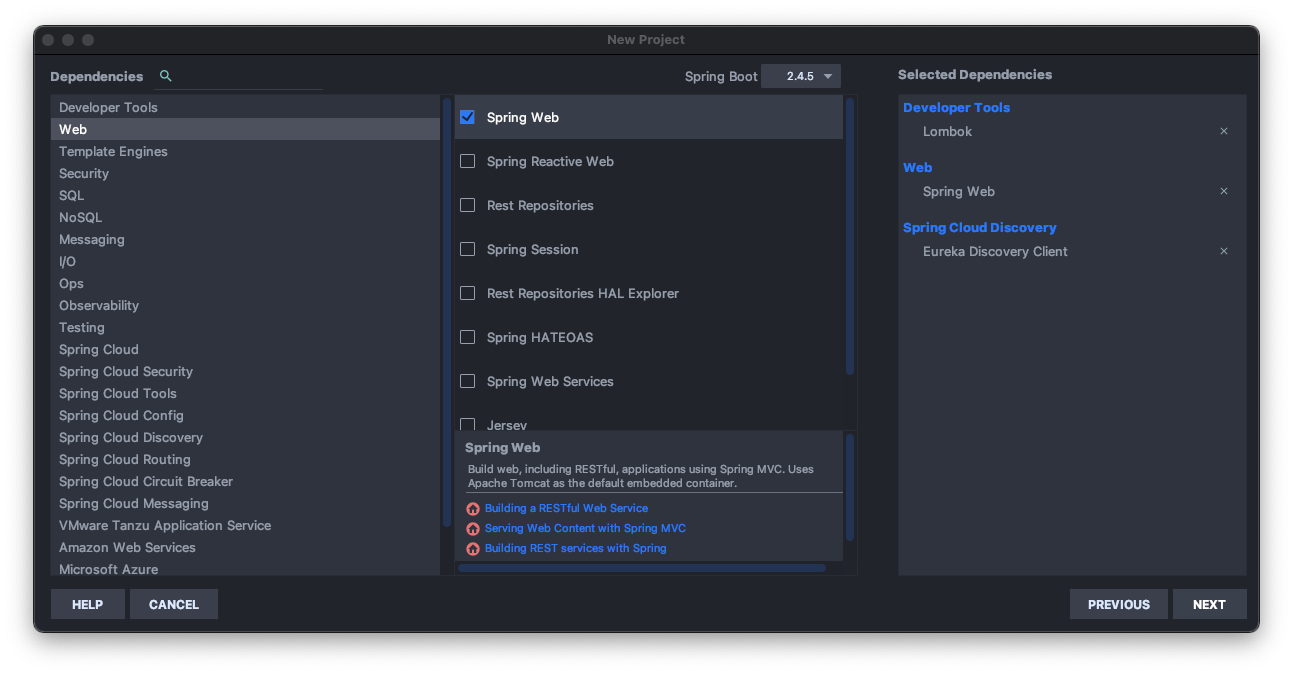Check Rest Repositories HAL Explorer checkbox
Viewport: 1293px width, 674px height.
[467, 293]
